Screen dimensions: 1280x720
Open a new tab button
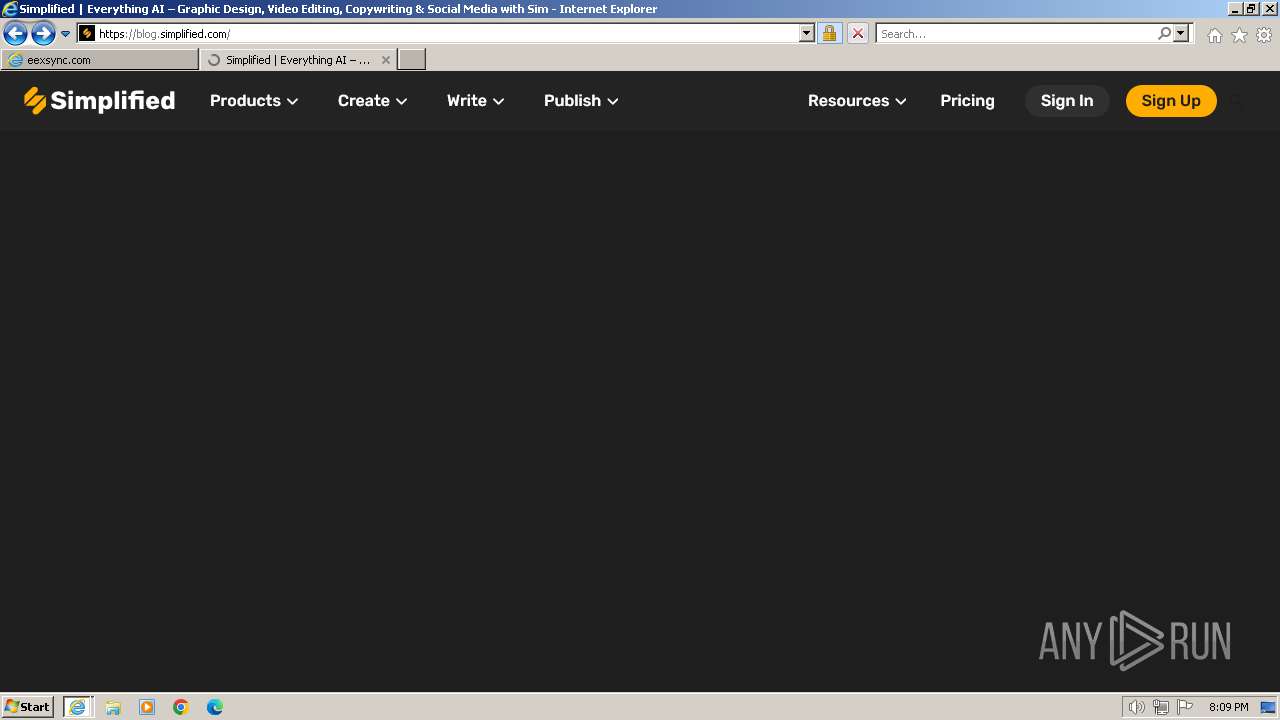[x=412, y=60]
